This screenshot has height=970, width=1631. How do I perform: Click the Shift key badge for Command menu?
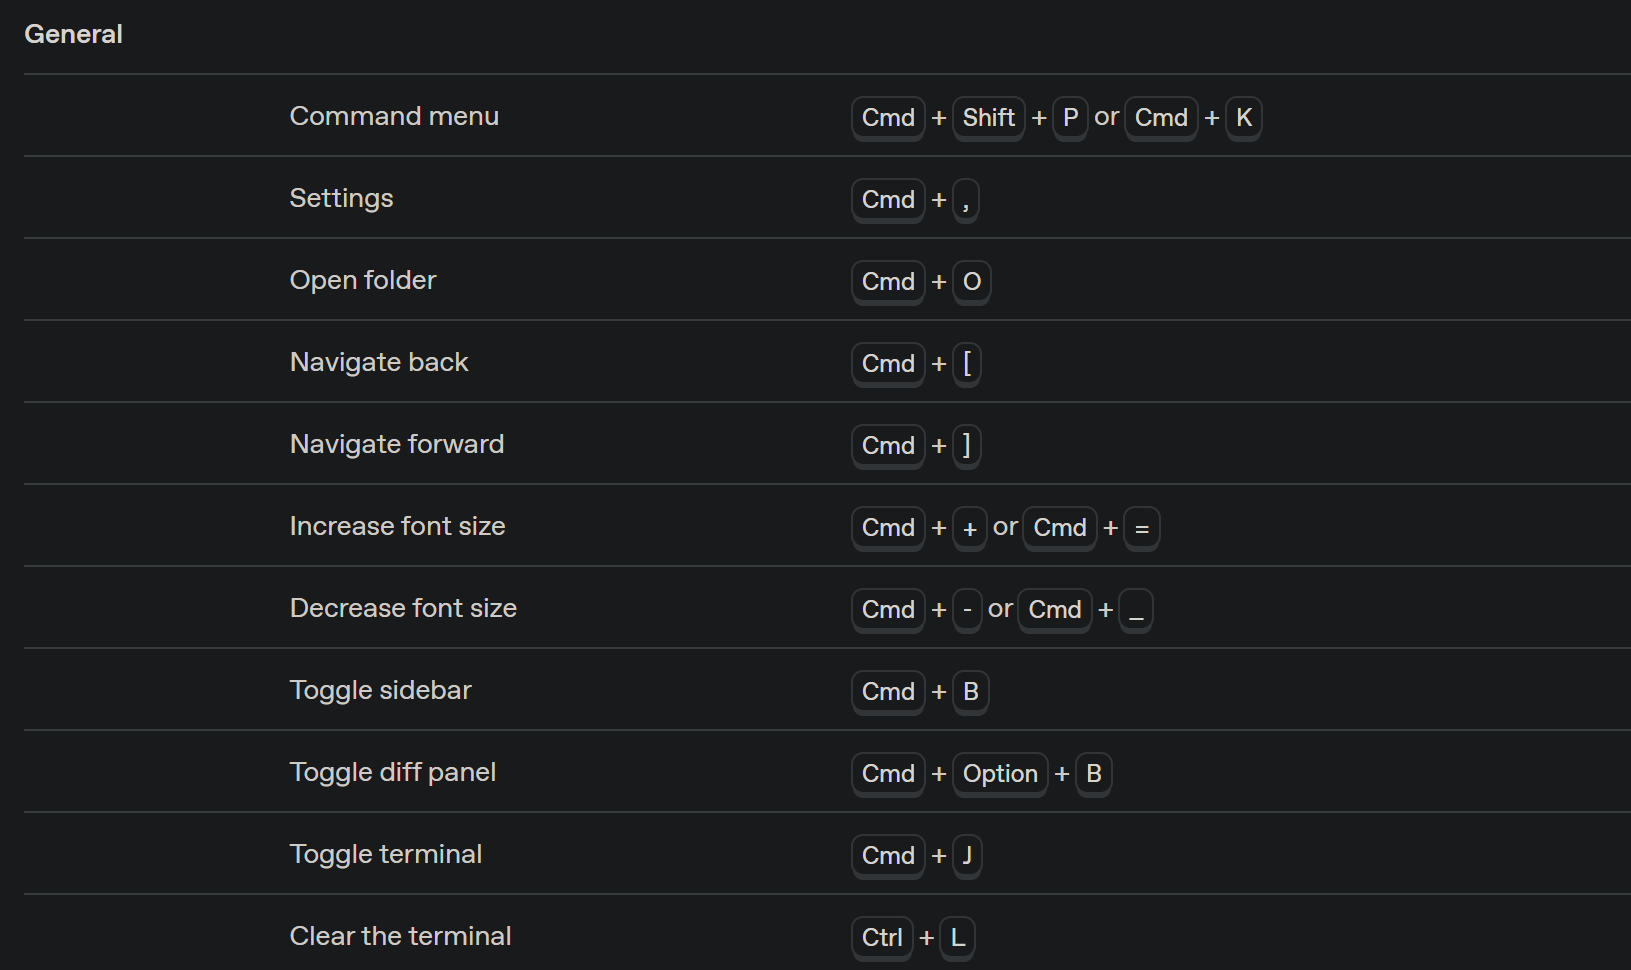click(x=988, y=118)
